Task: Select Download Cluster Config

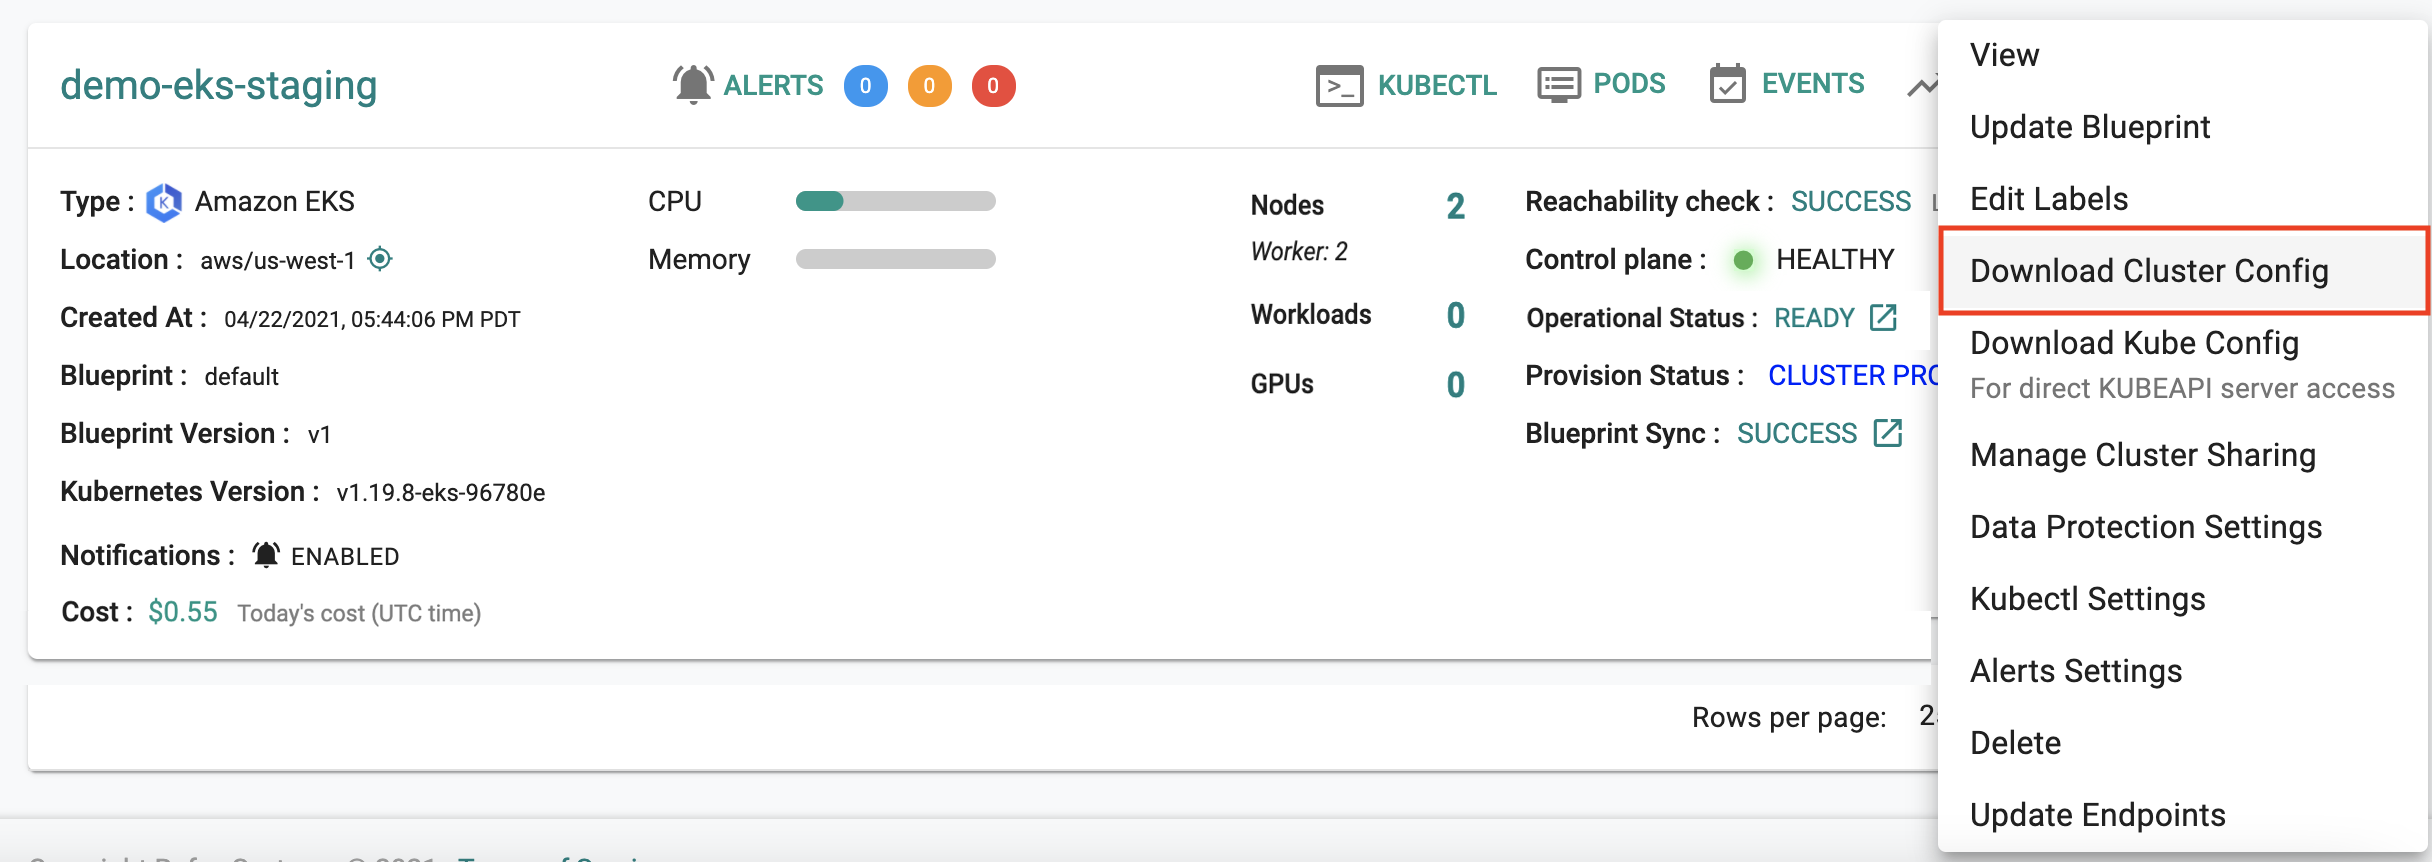Action: click(x=2183, y=271)
